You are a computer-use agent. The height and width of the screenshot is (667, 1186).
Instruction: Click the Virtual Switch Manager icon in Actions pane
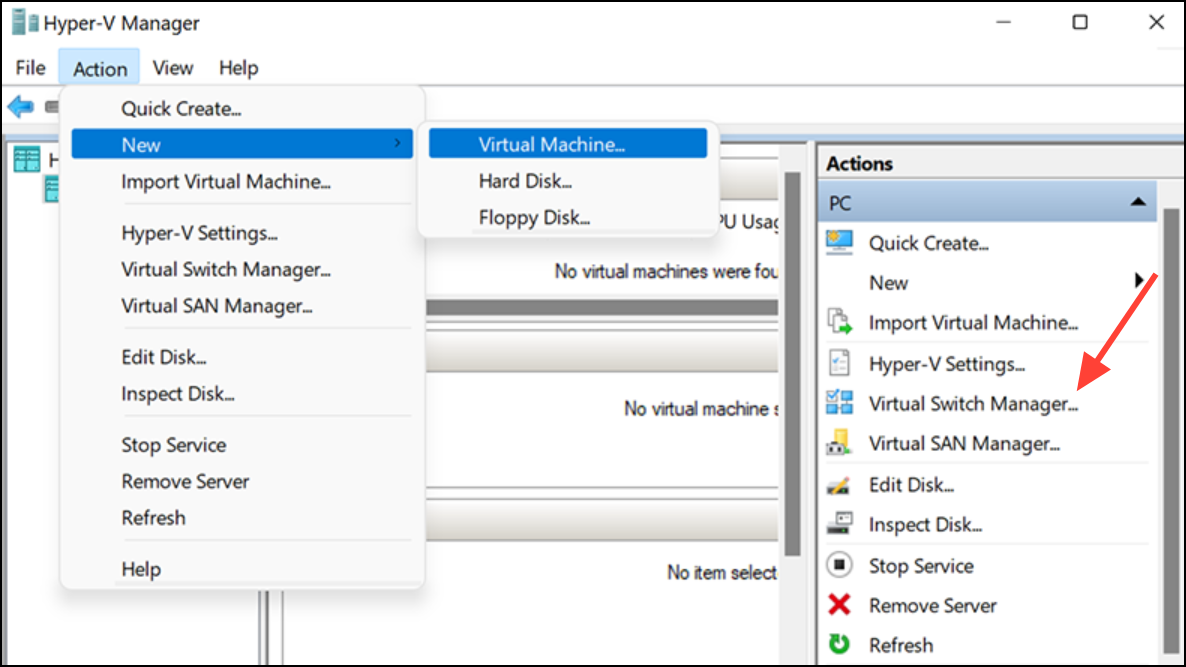839,403
